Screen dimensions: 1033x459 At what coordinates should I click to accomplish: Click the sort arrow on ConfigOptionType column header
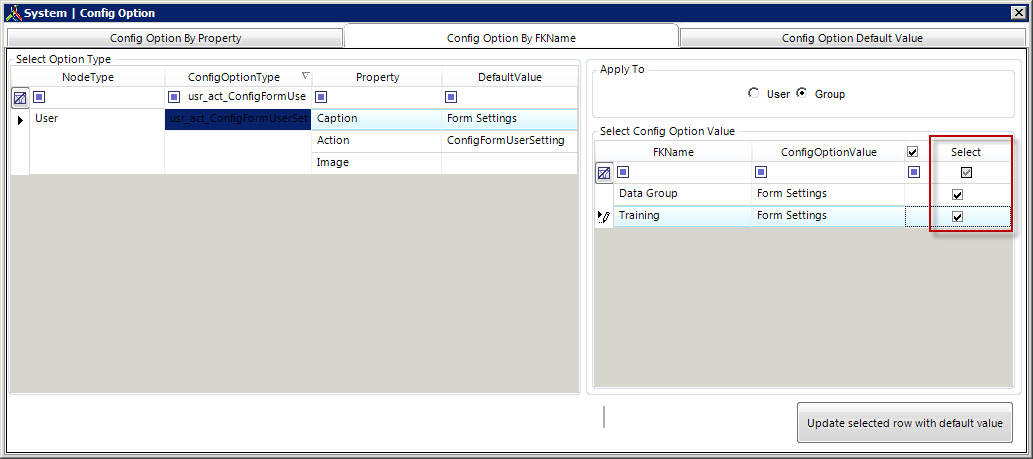click(x=305, y=77)
